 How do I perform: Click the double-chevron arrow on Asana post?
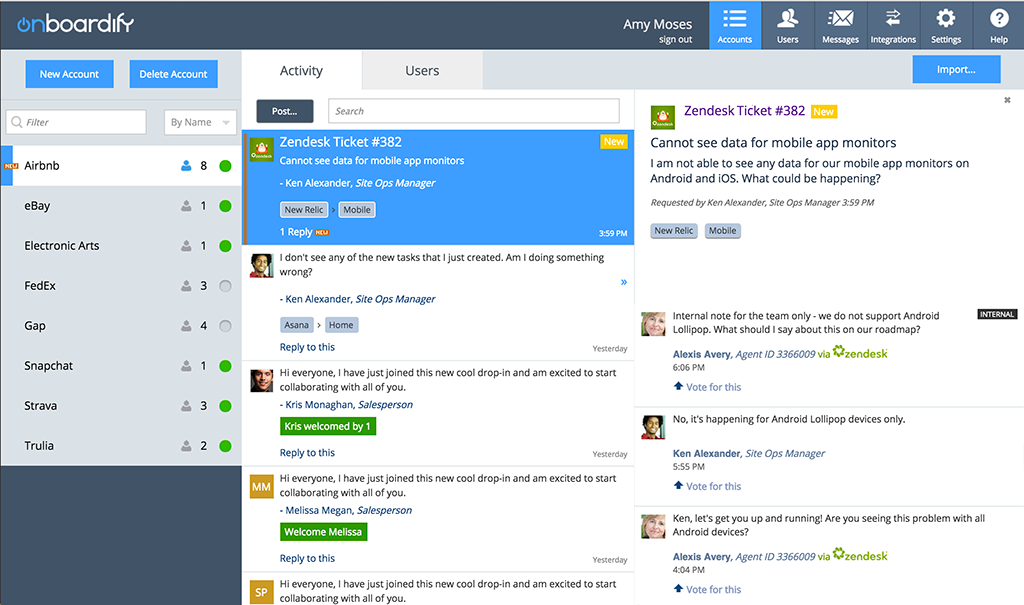coord(624,282)
